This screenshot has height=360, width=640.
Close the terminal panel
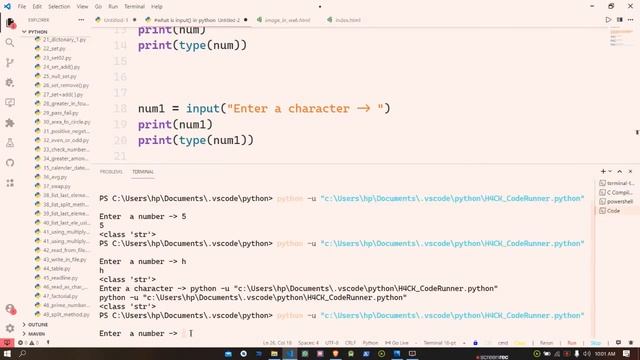630,171
